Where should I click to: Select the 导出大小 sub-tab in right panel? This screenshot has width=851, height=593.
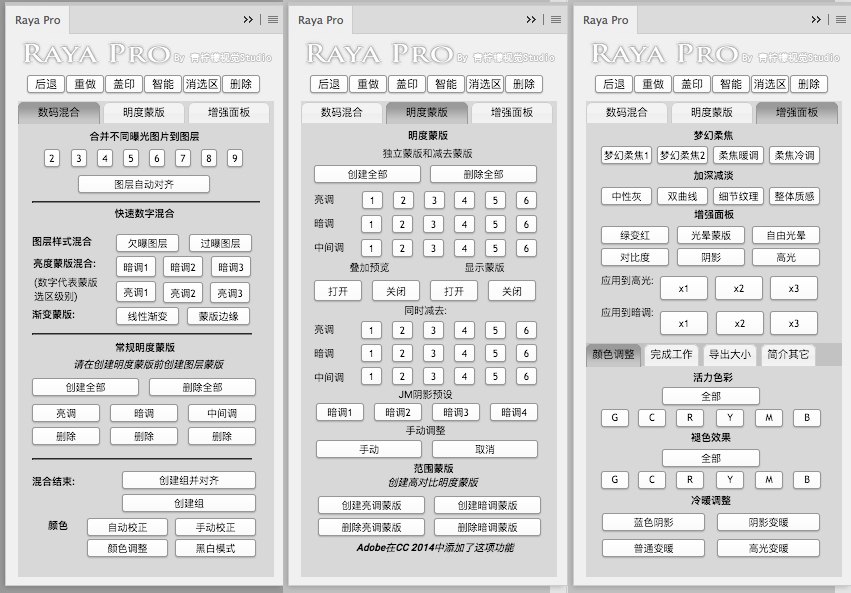pos(729,354)
